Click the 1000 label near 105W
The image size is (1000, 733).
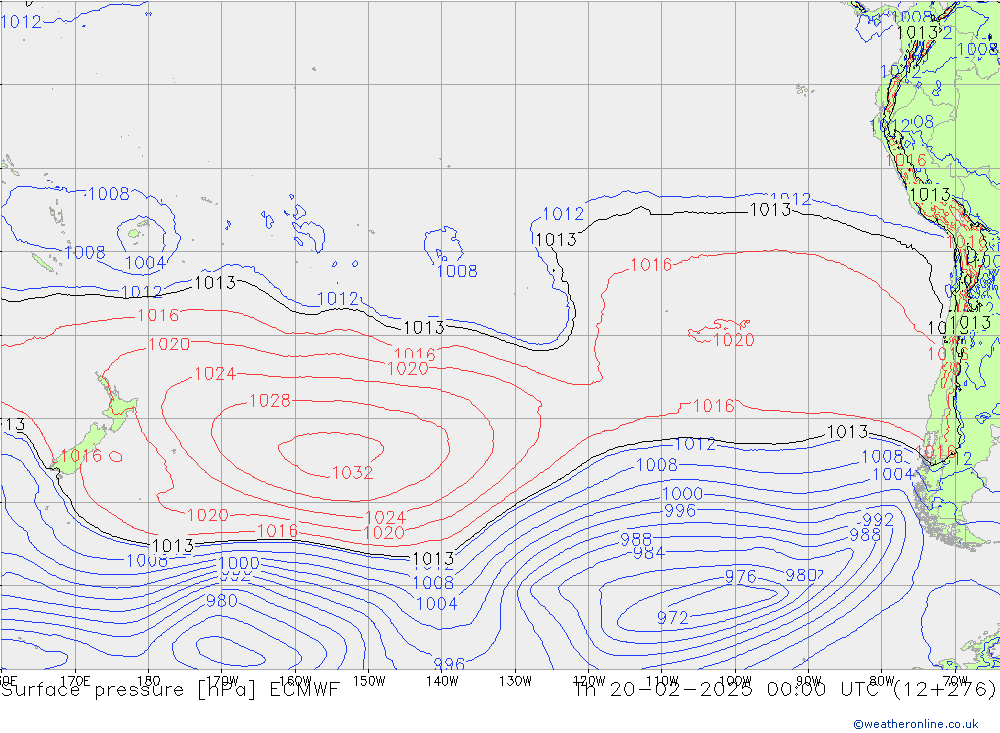tap(682, 494)
